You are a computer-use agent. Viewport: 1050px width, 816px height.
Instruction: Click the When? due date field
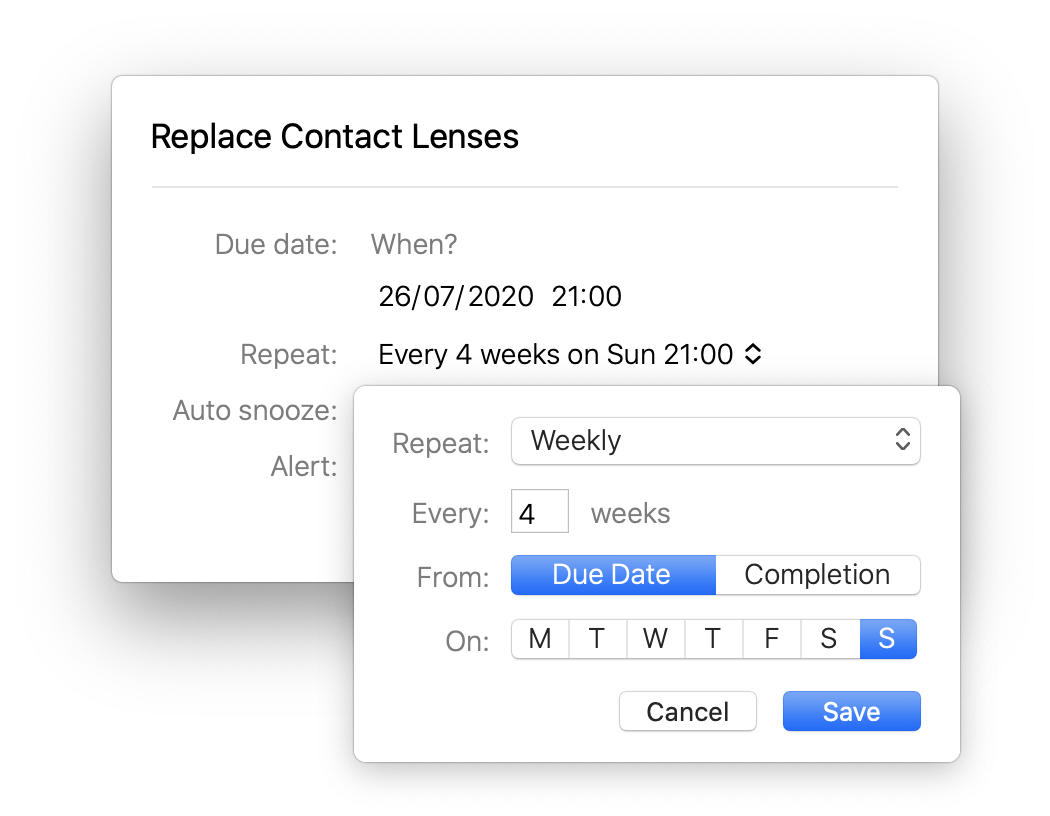tap(414, 245)
